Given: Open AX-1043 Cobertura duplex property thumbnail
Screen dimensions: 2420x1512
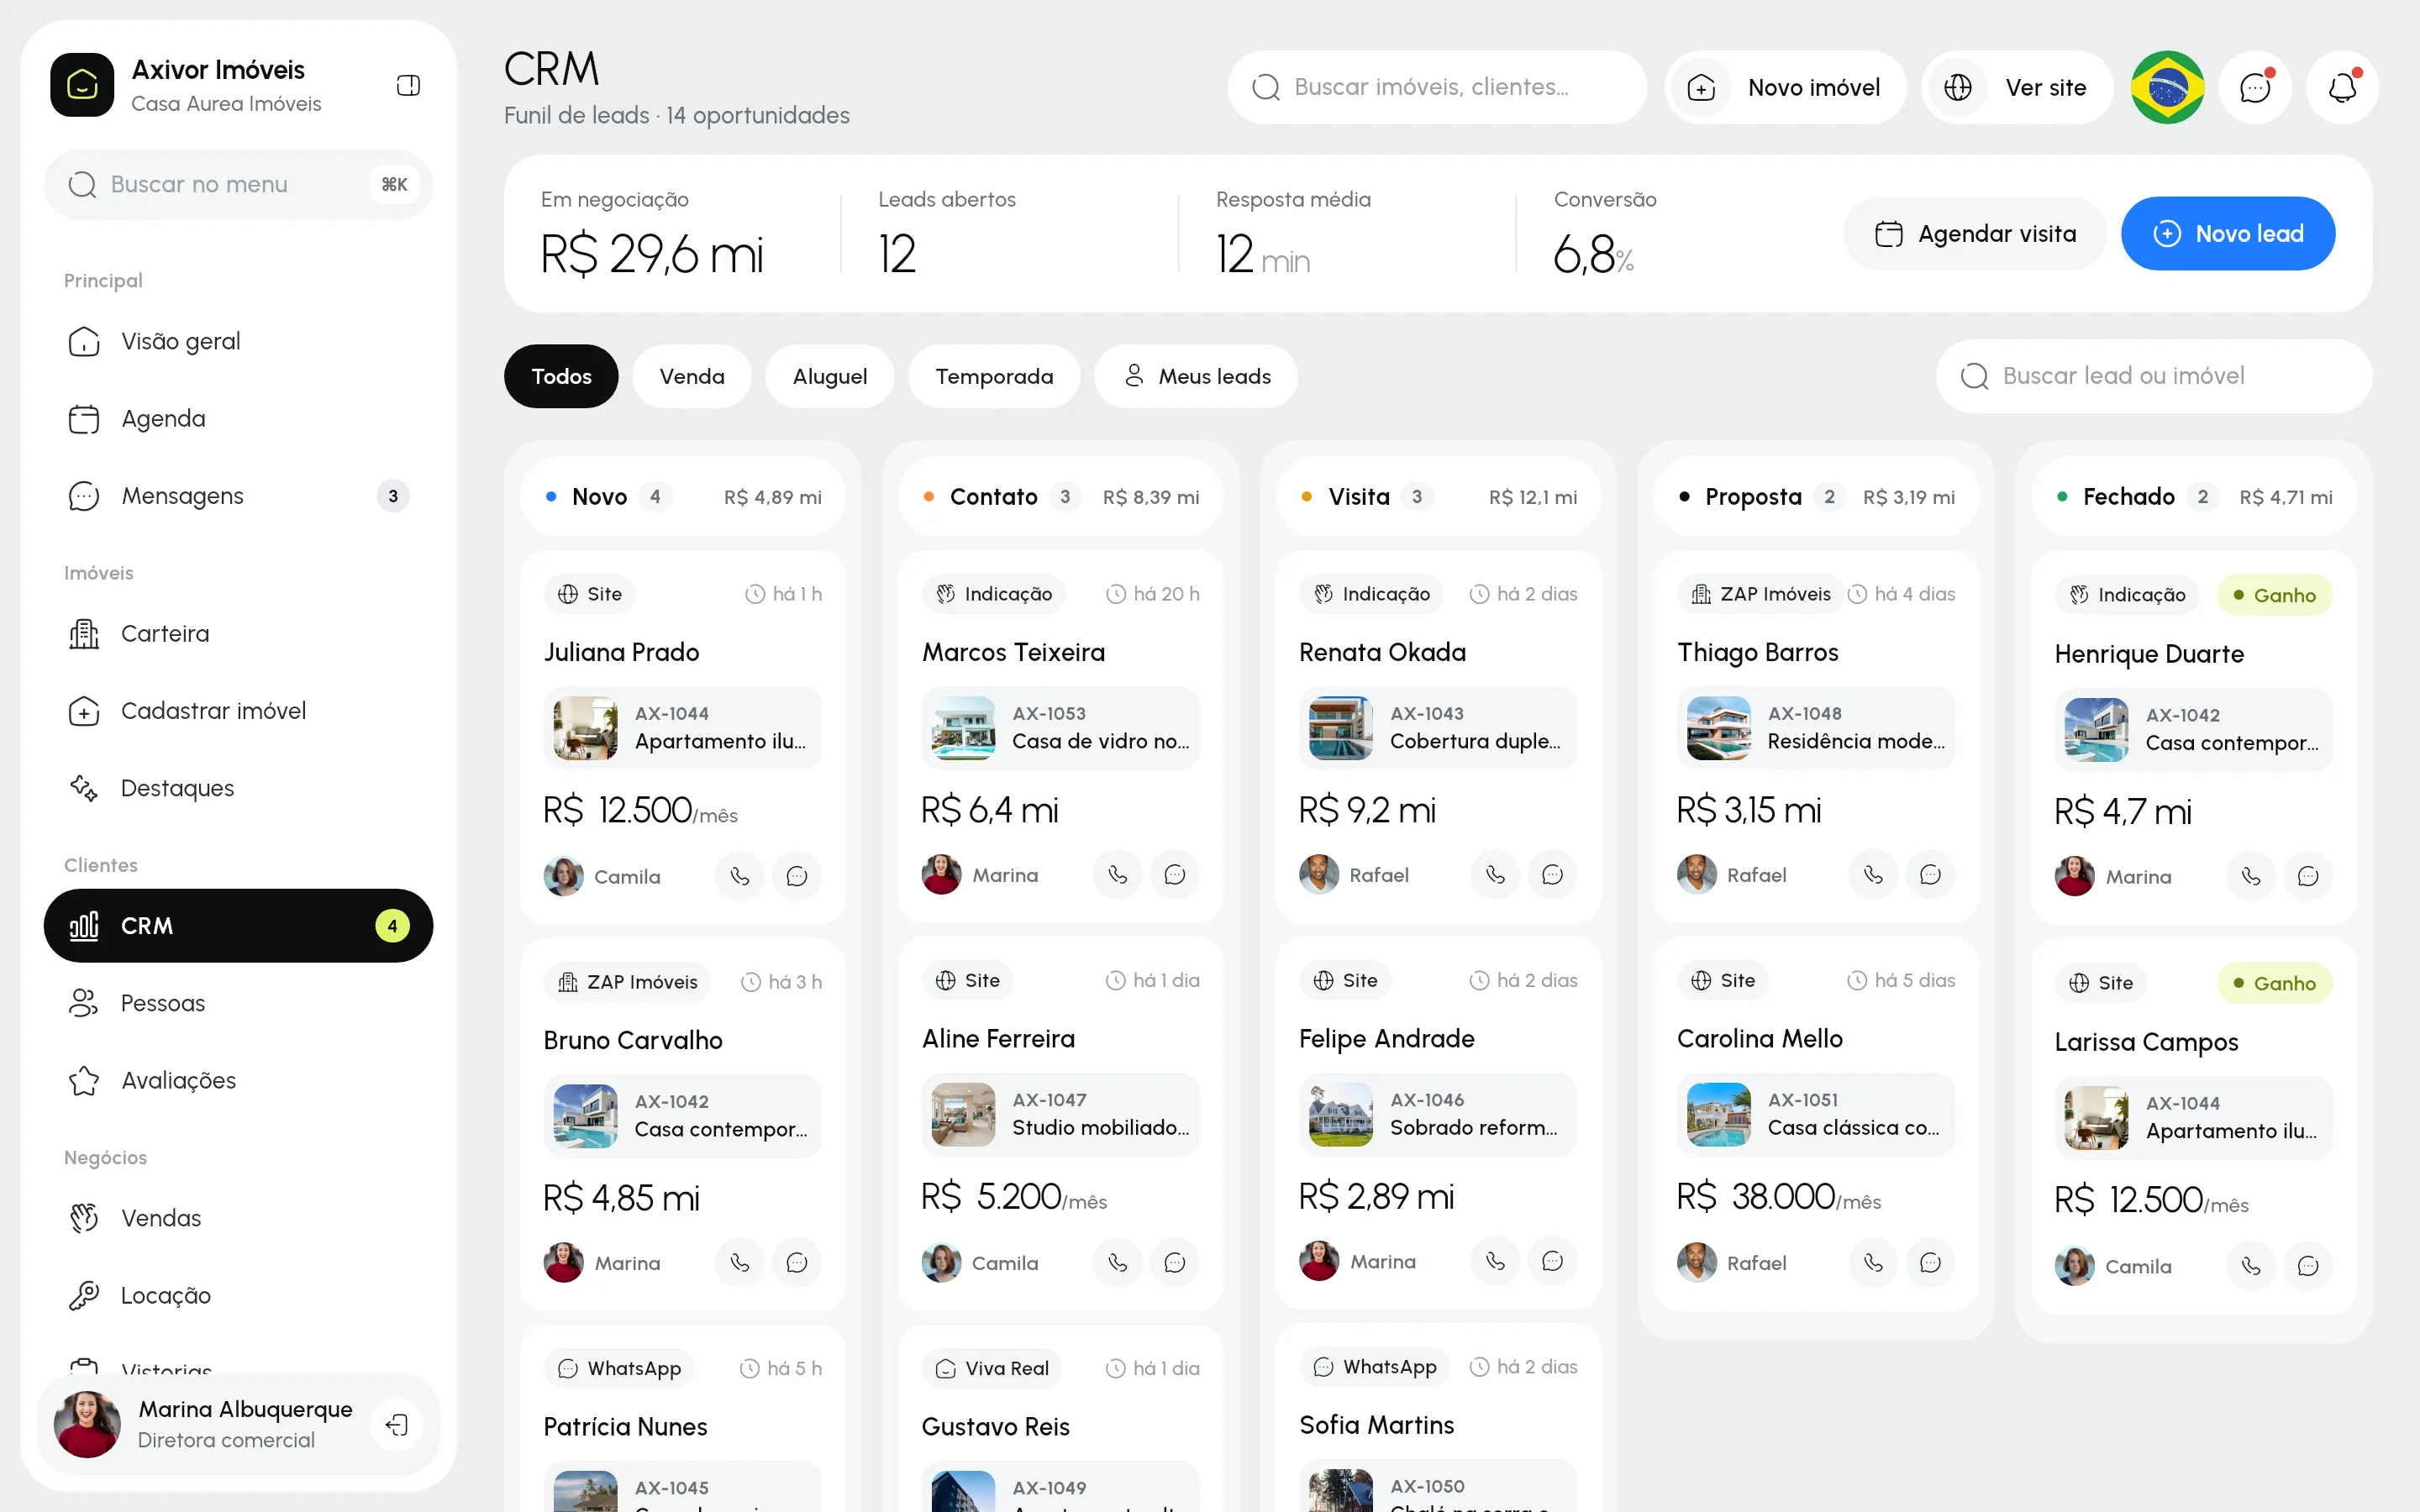Looking at the screenshot, I should [1340, 728].
